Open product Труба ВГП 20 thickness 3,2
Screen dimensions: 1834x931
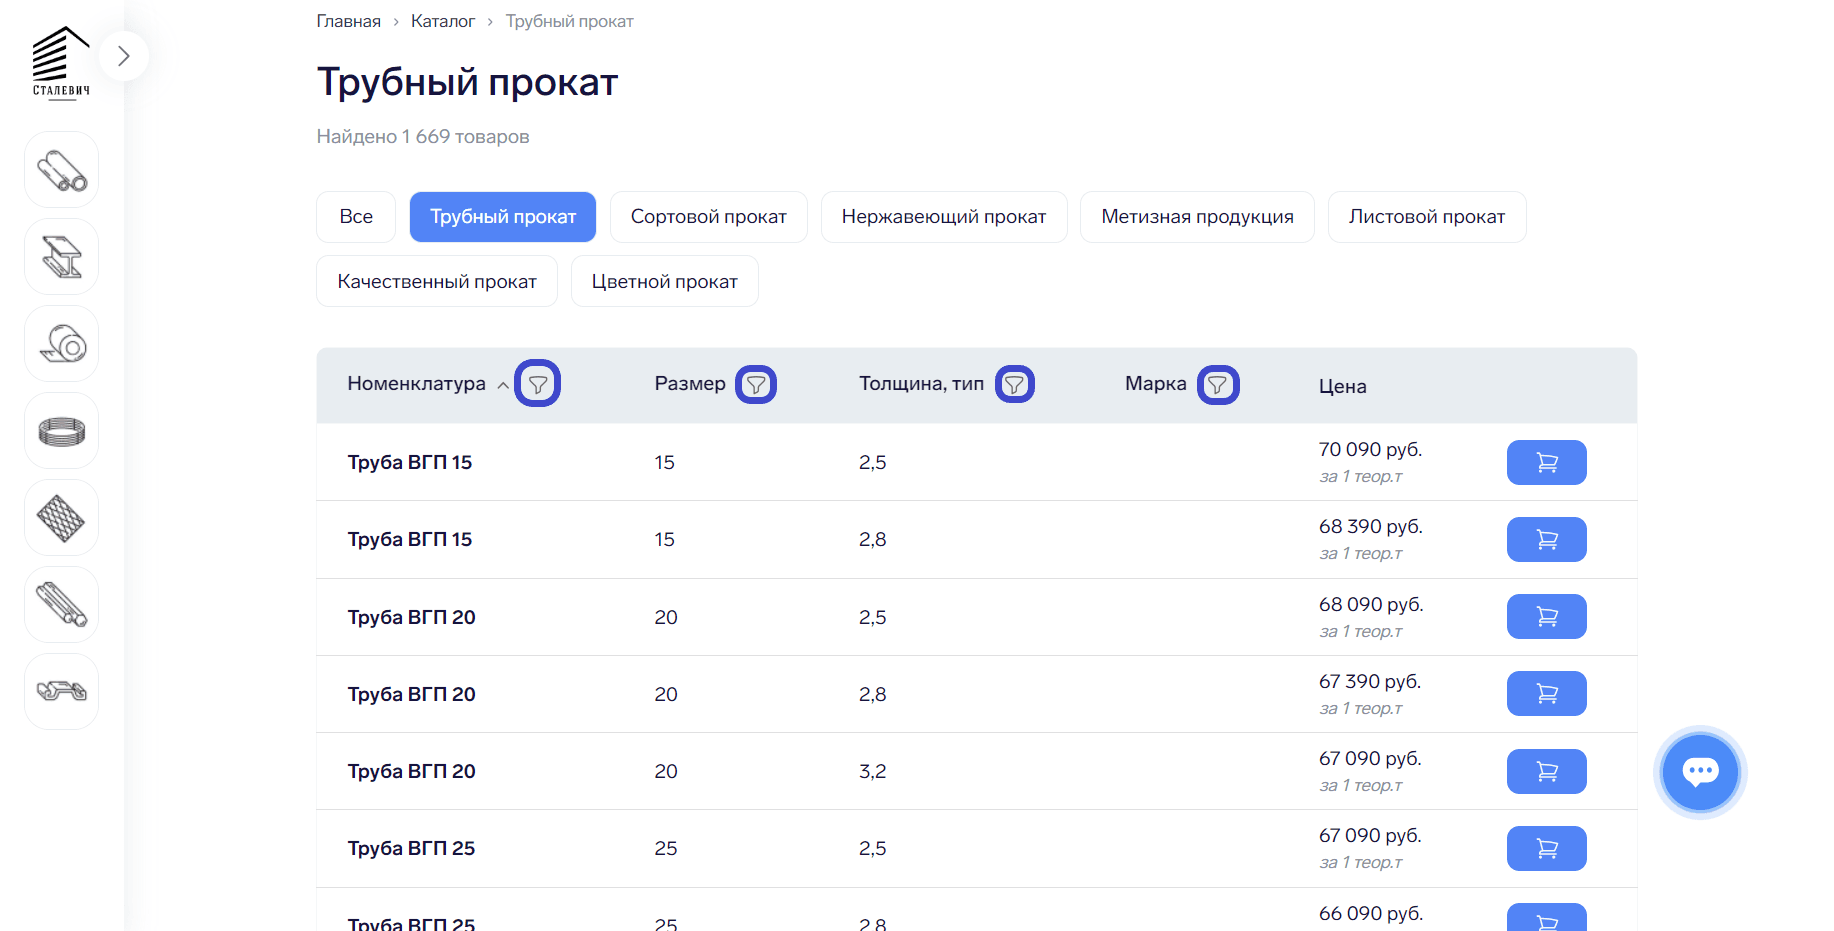411,771
